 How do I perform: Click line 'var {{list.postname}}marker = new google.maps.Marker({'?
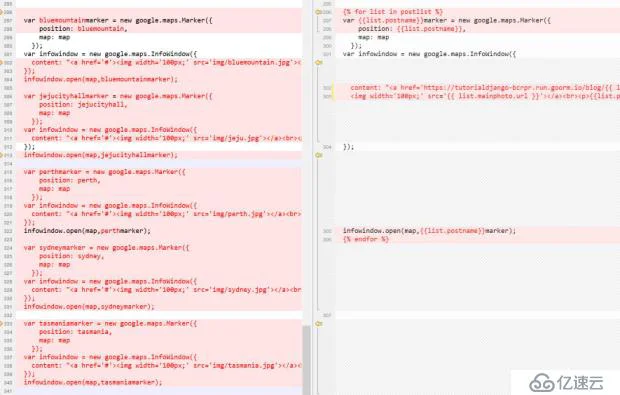[x=447, y=20]
